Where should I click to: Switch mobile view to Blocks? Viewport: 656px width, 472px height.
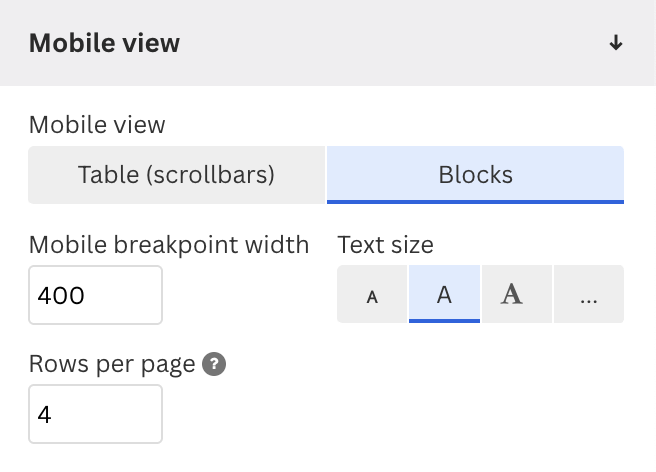[475, 175]
